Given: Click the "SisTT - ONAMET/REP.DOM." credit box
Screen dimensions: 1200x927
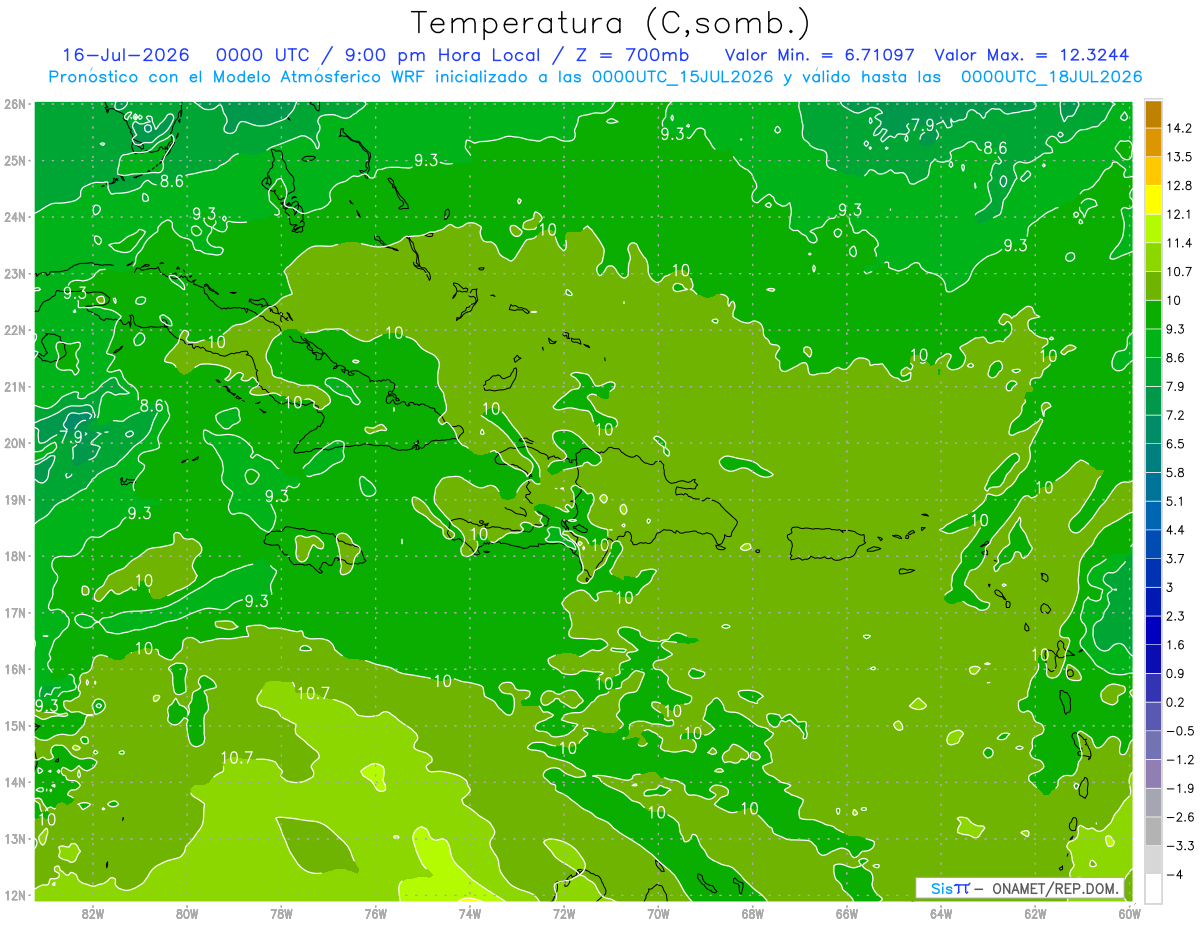Looking at the screenshot, I should [1020, 888].
